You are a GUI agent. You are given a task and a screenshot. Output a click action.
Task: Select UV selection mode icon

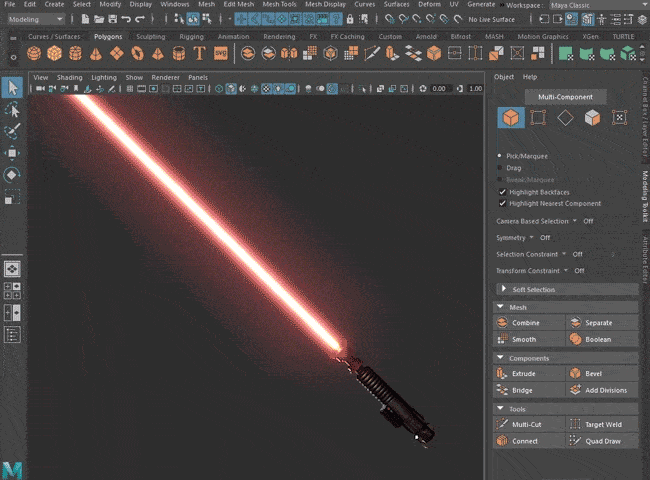coord(619,118)
